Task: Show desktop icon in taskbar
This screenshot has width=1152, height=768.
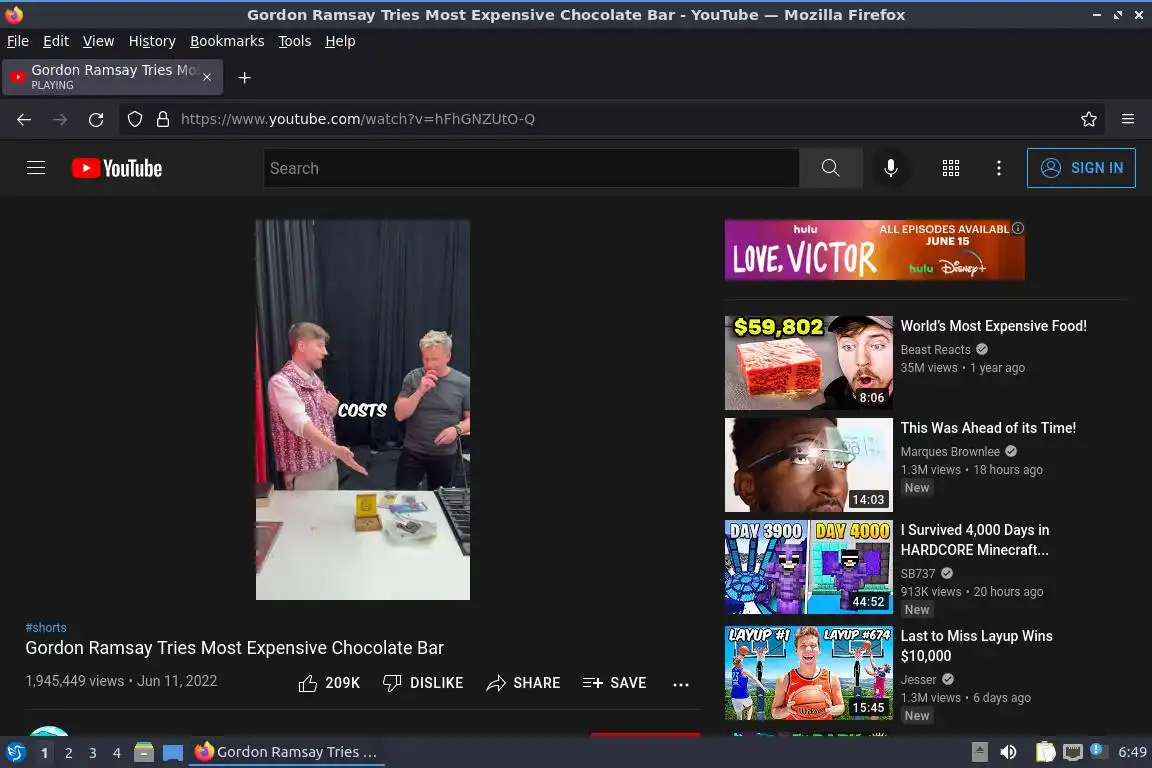Action: (x=173, y=753)
